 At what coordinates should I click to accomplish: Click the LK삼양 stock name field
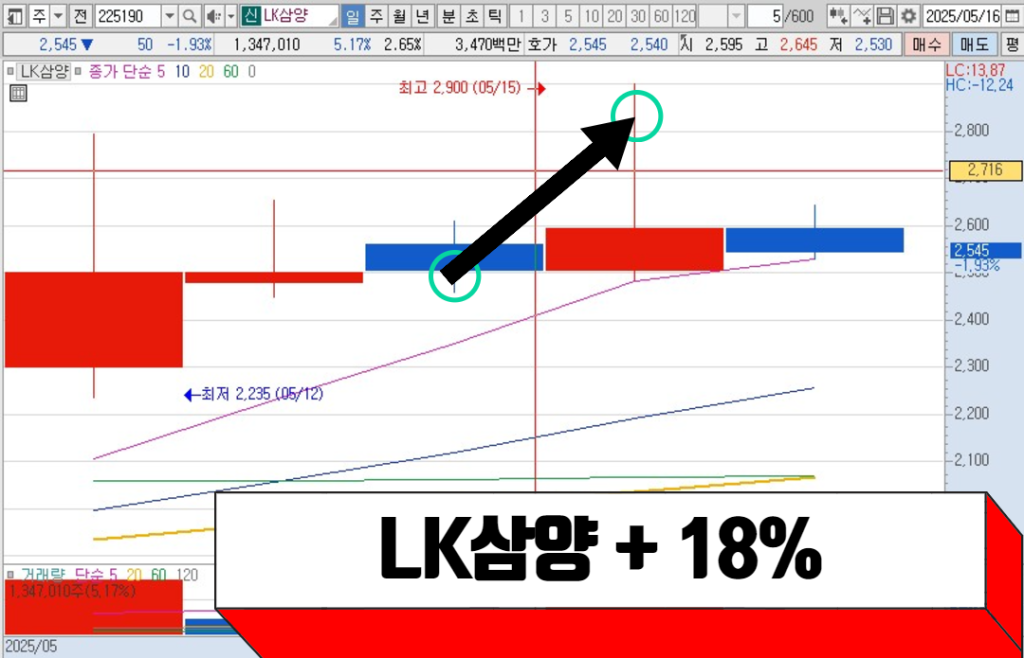coord(299,15)
